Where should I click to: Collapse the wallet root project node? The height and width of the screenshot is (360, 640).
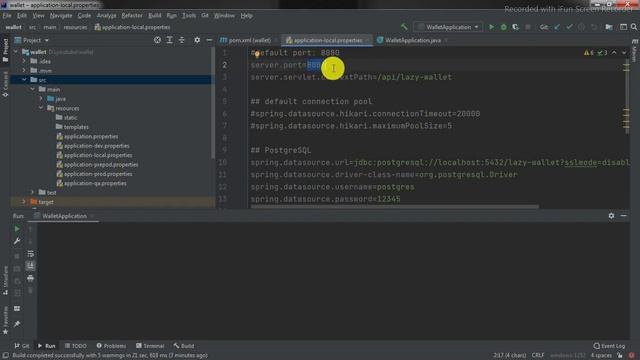[x=16, y=52]
